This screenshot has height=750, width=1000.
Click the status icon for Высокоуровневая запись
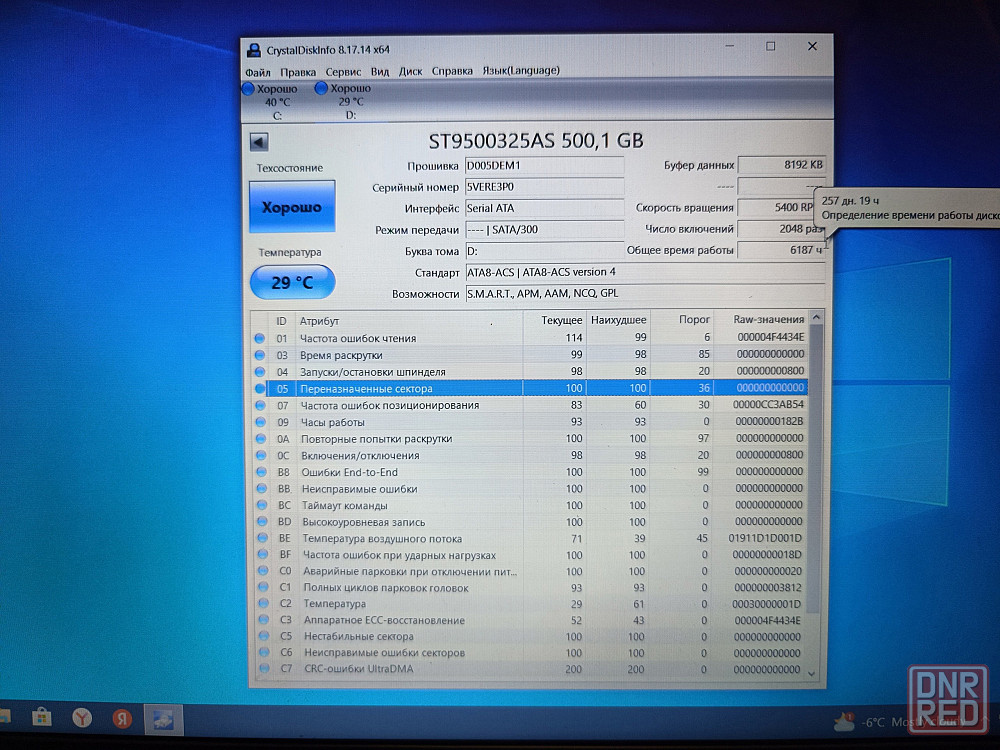(262, 522)
